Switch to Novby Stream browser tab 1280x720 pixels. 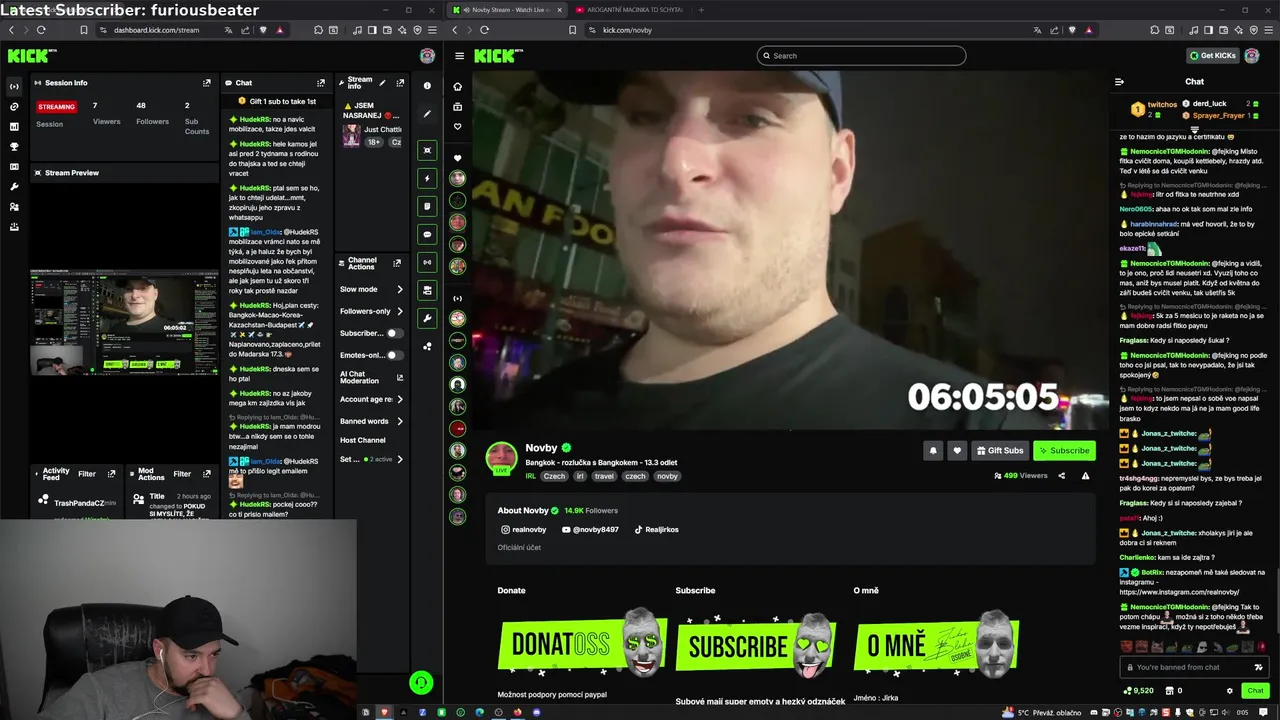508,10
